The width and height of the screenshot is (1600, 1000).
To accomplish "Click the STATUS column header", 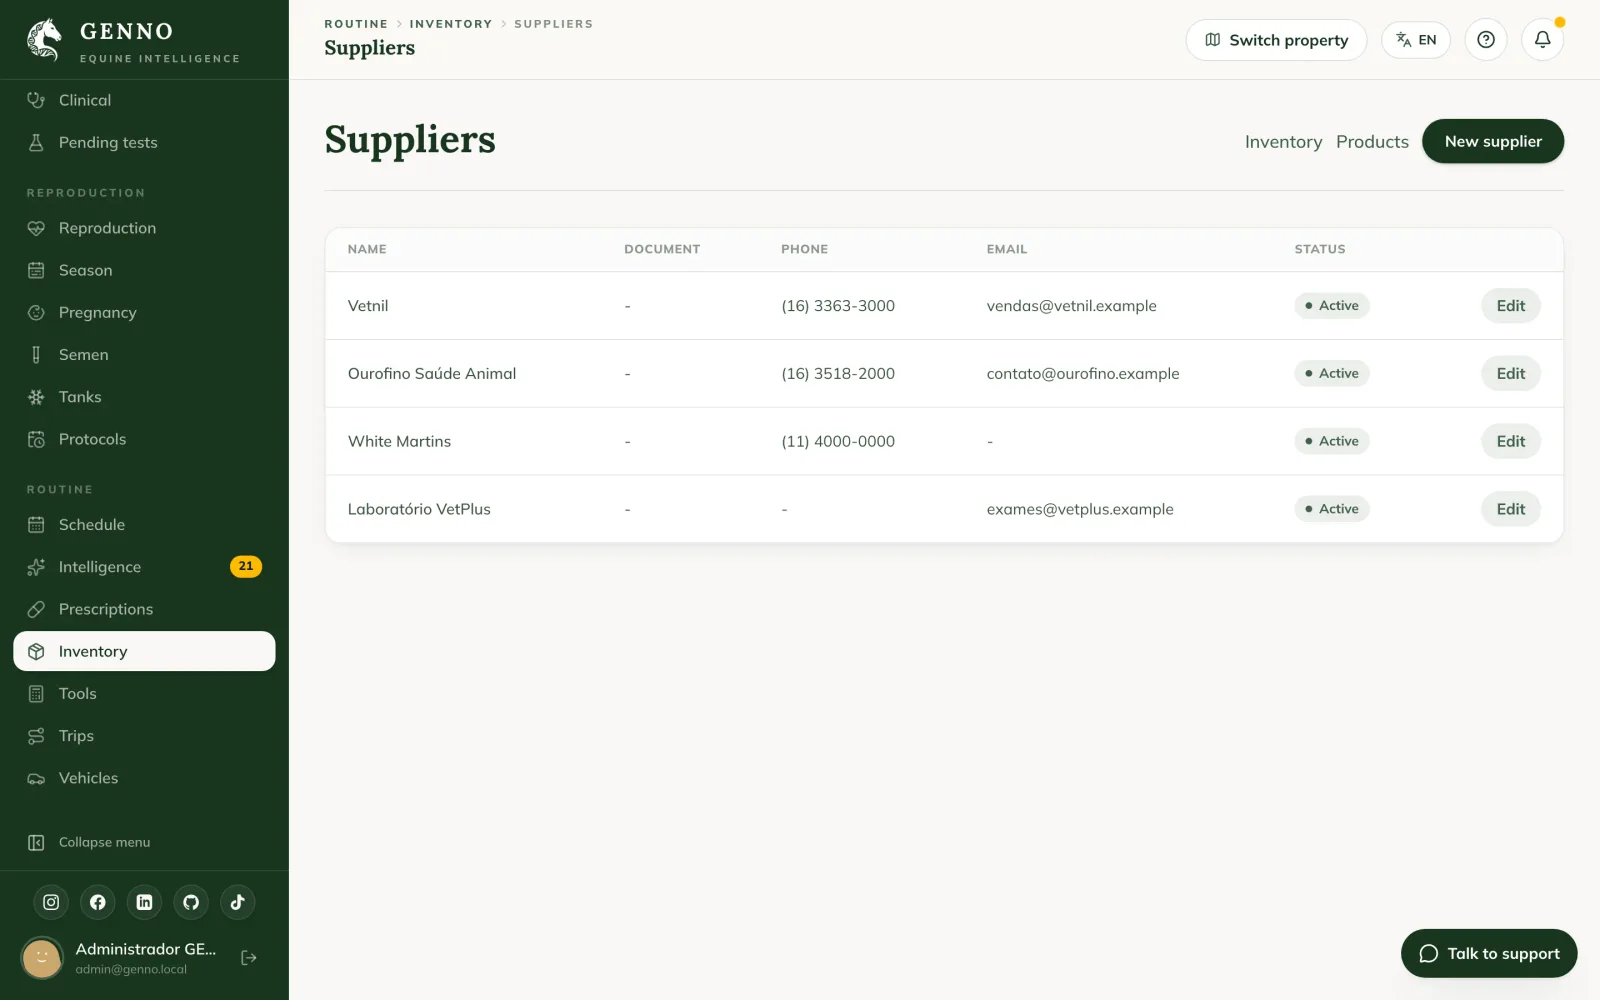I will point(1320,249).
